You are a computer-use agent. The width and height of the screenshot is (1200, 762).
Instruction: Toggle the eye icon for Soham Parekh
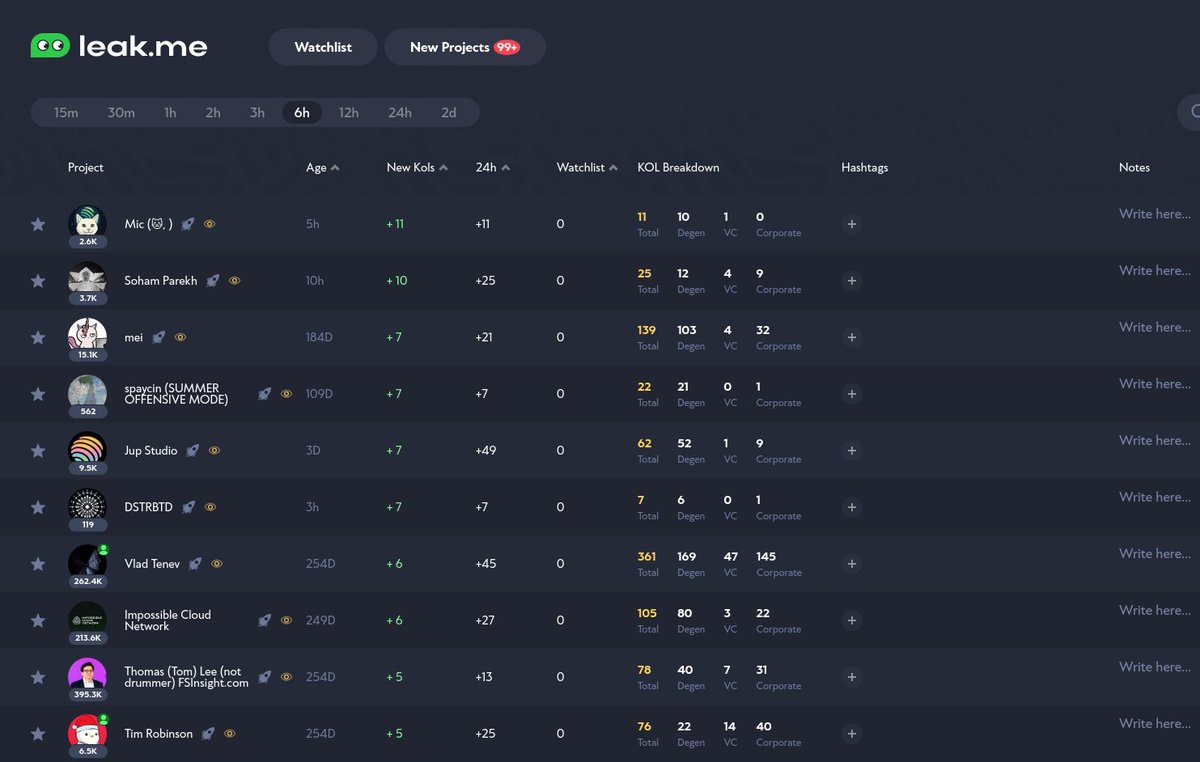pyautogui.click(x=235, y=281)
